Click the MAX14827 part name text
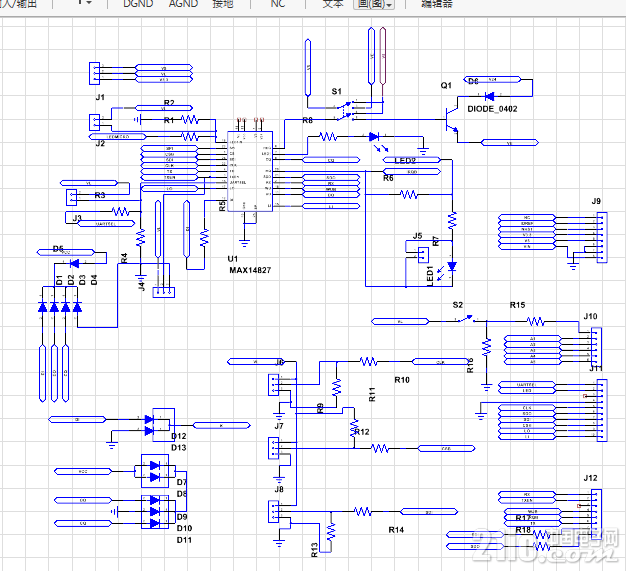626x571 pixels. 250,270
